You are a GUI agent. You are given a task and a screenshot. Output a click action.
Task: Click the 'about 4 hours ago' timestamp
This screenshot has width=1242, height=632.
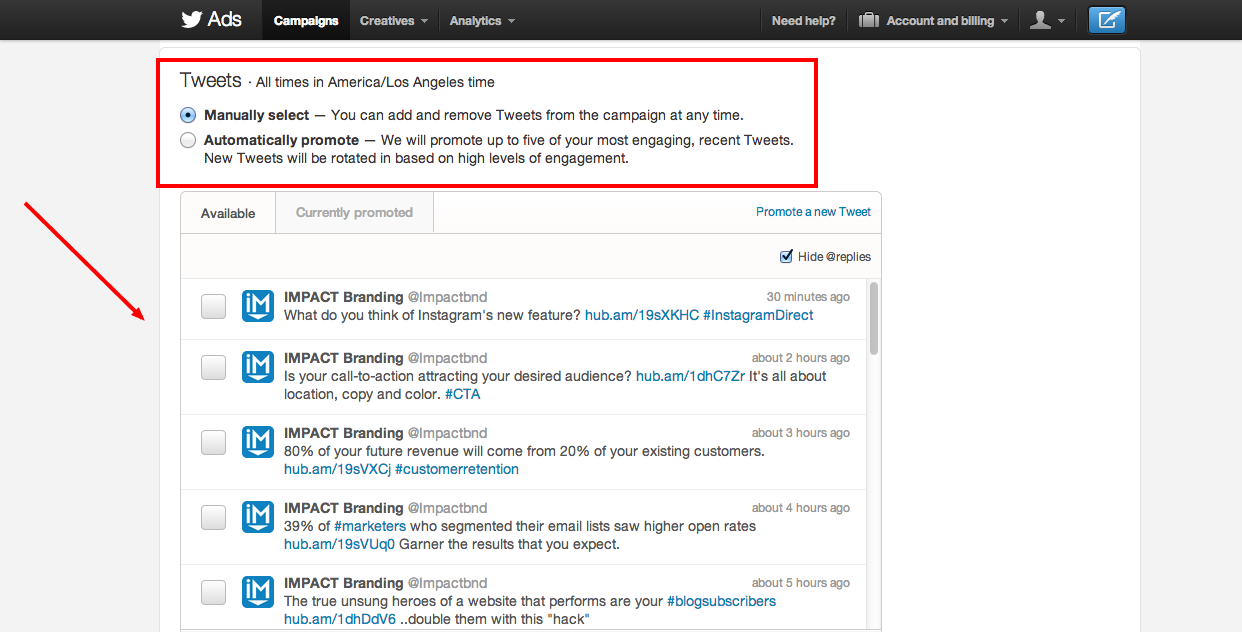tap(801, 508)
